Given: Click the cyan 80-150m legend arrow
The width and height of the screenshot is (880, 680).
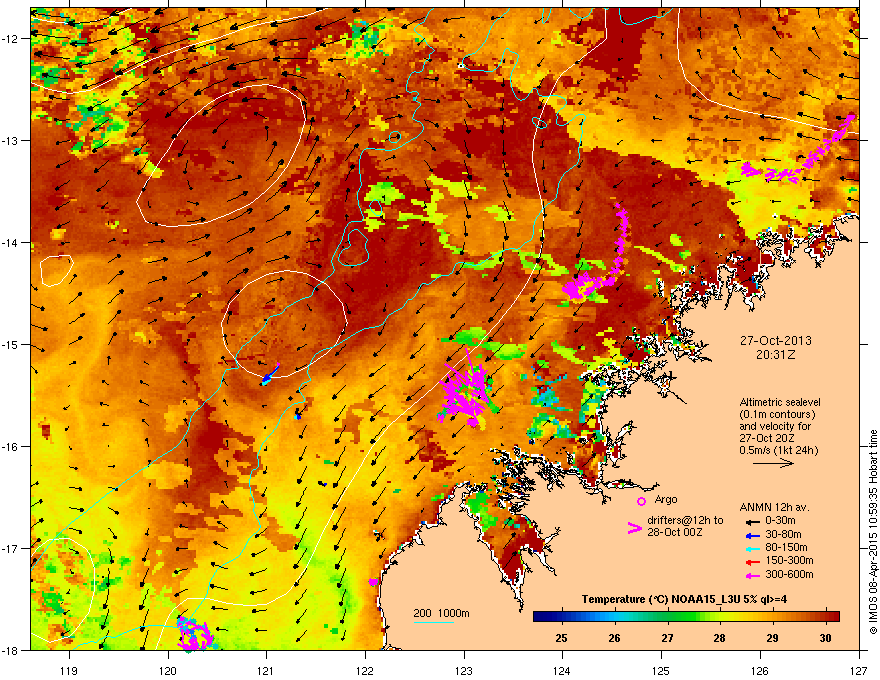Looking at the screenshot, I should 752,548.
